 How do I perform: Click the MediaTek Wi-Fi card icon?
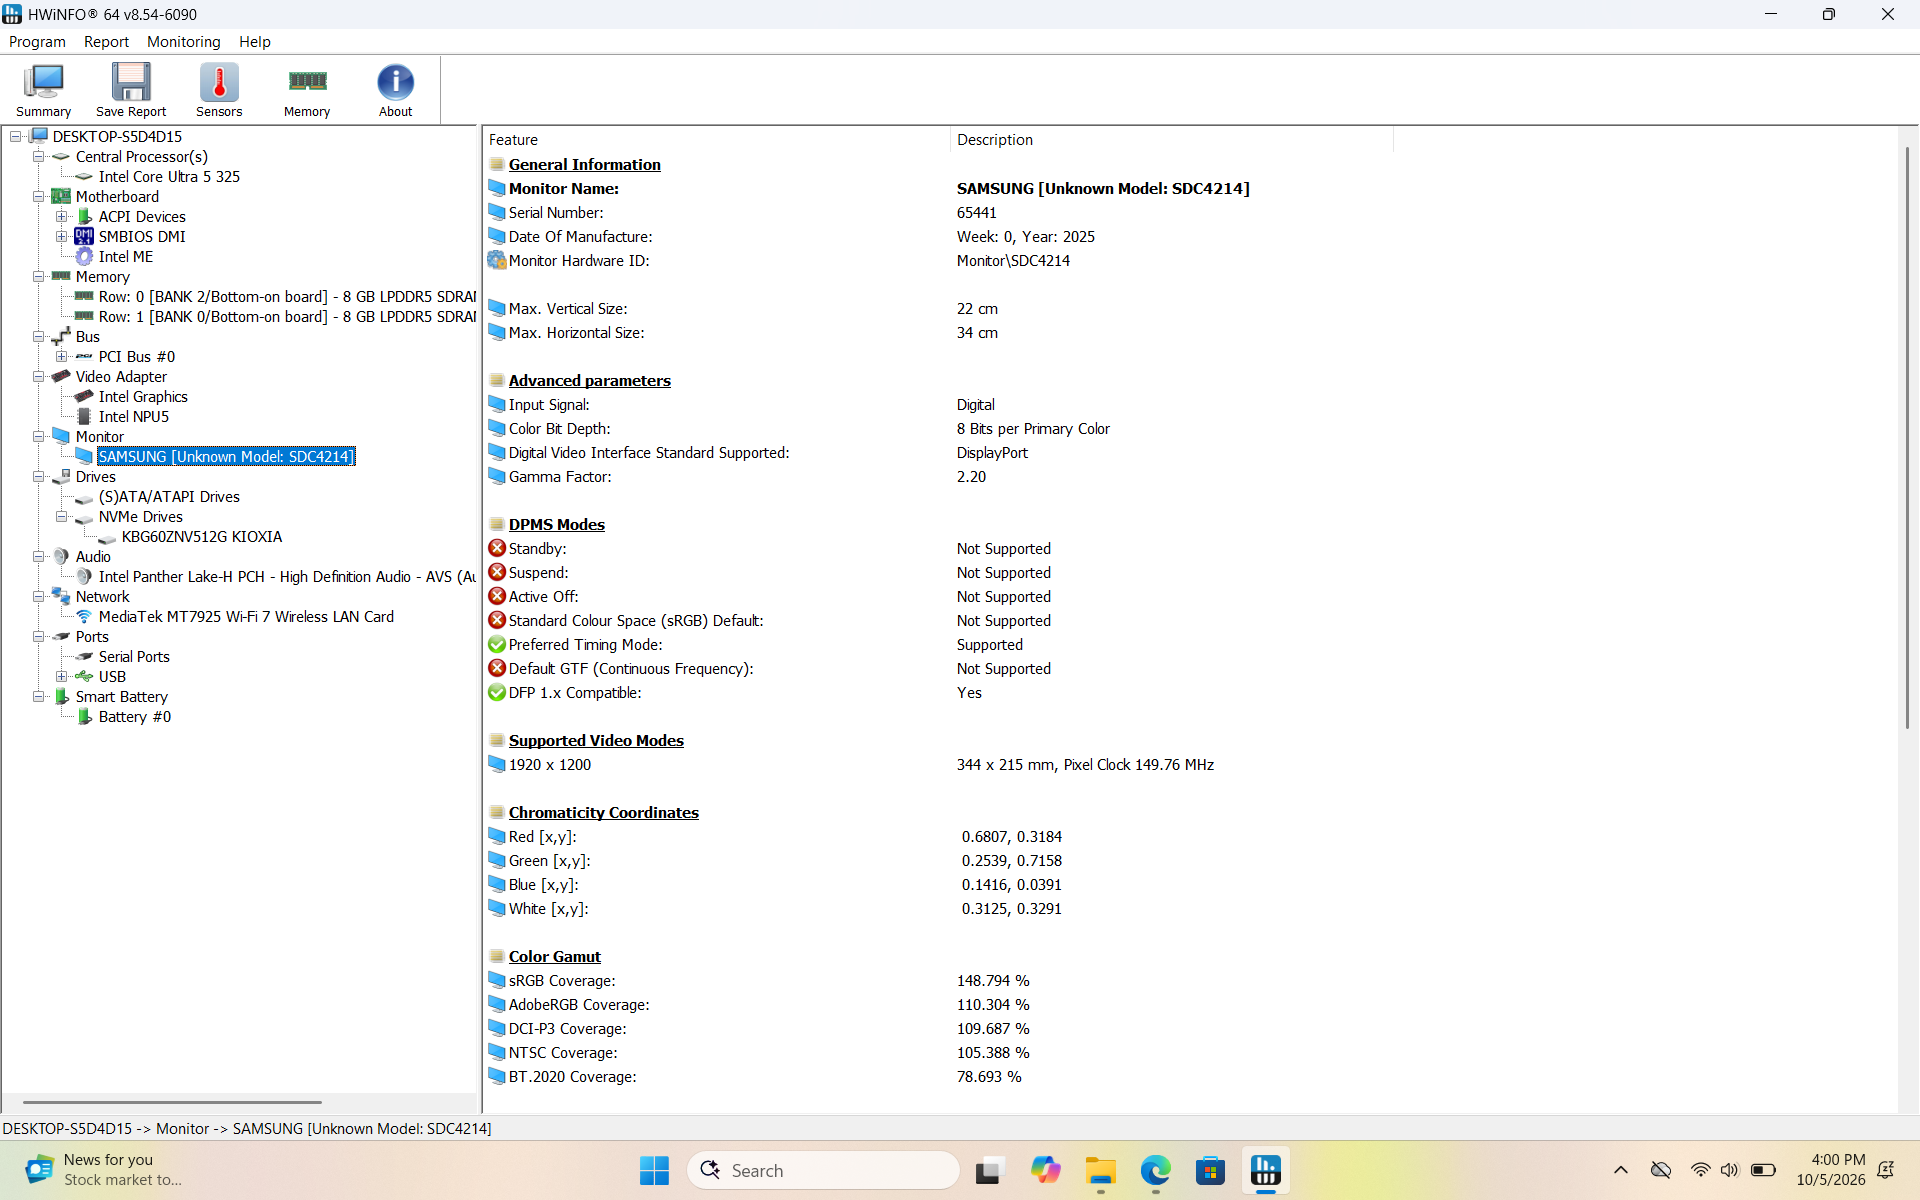point(84,617)
